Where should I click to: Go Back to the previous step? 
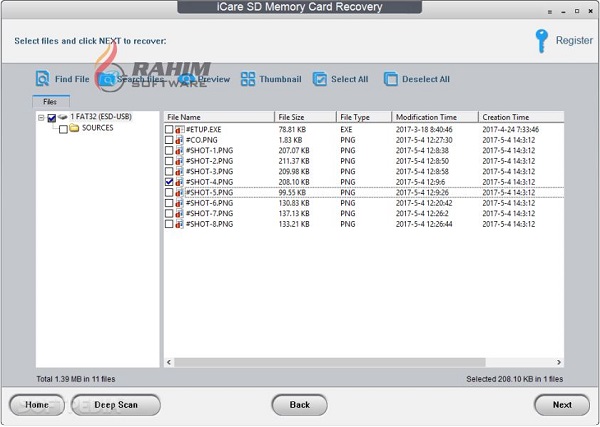(300, 405)
